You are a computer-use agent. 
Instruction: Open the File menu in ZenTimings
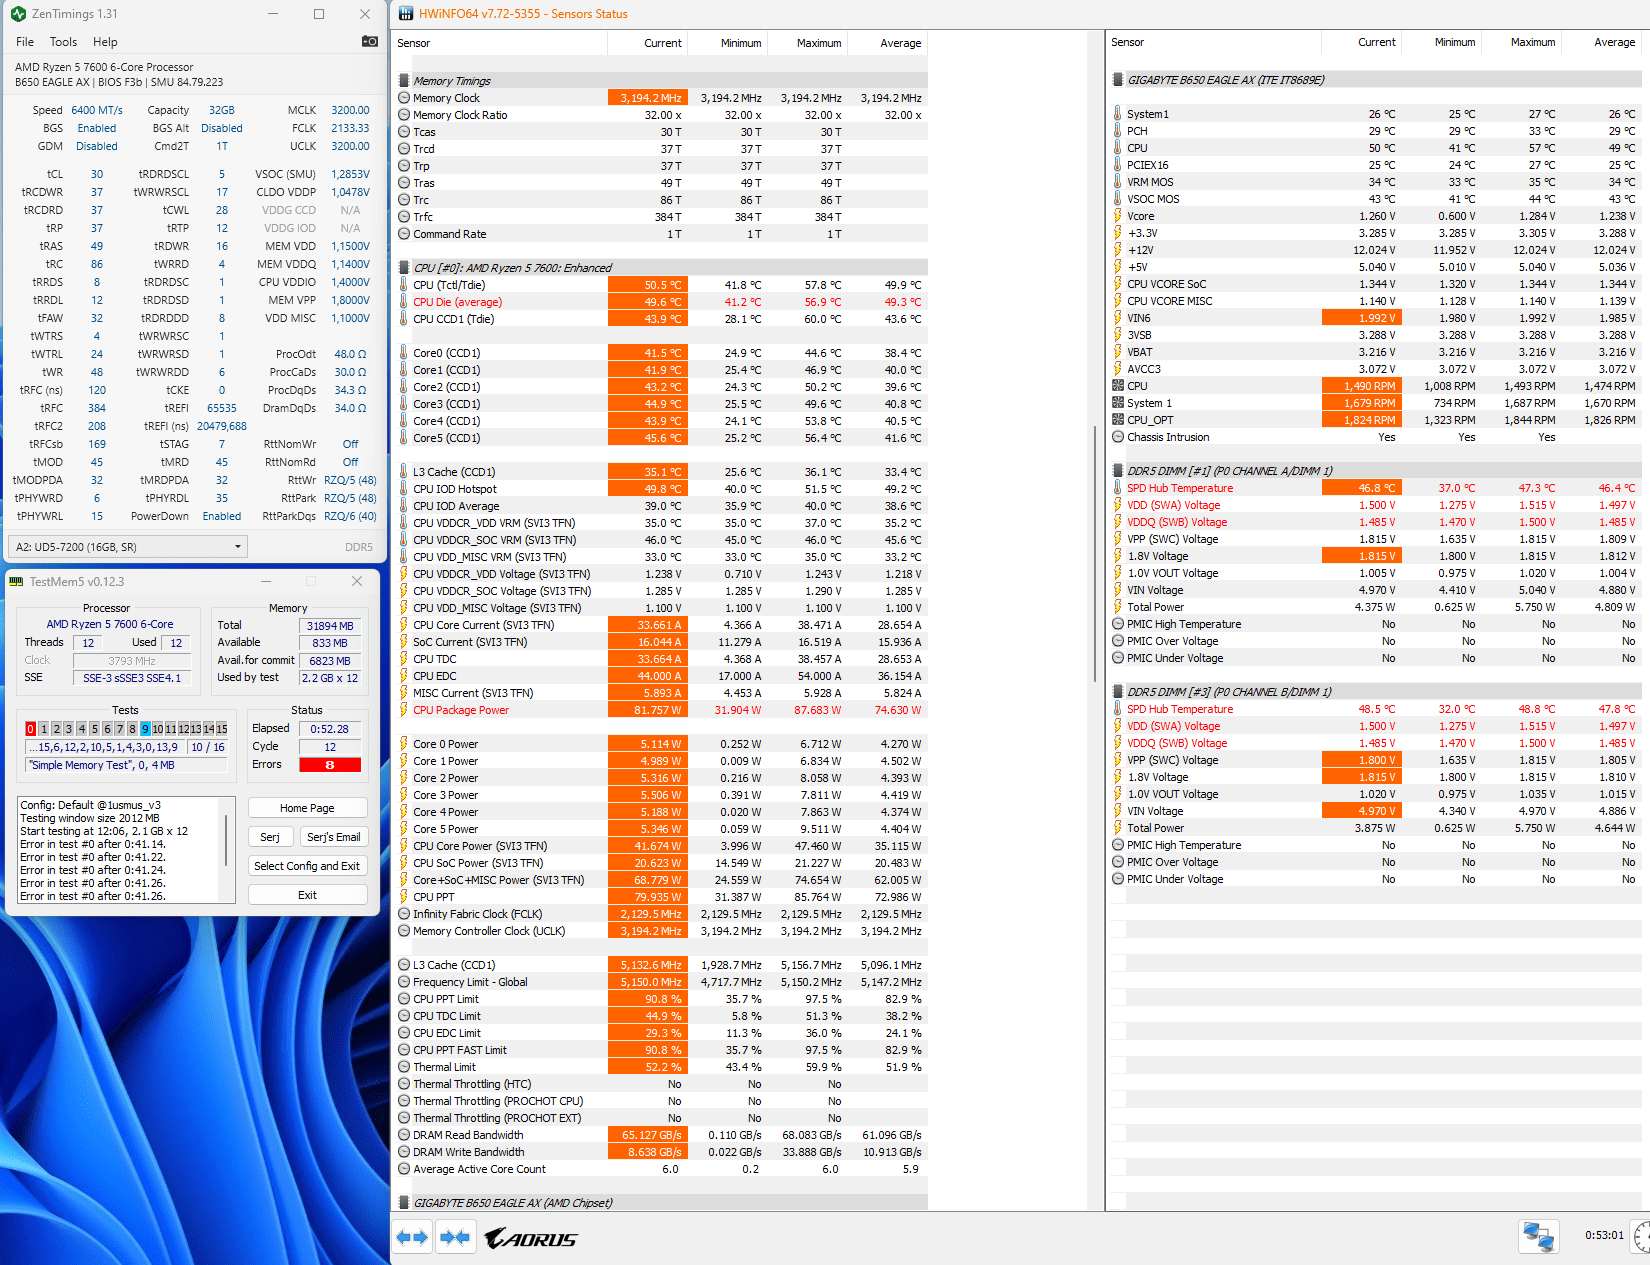[25, 42]
